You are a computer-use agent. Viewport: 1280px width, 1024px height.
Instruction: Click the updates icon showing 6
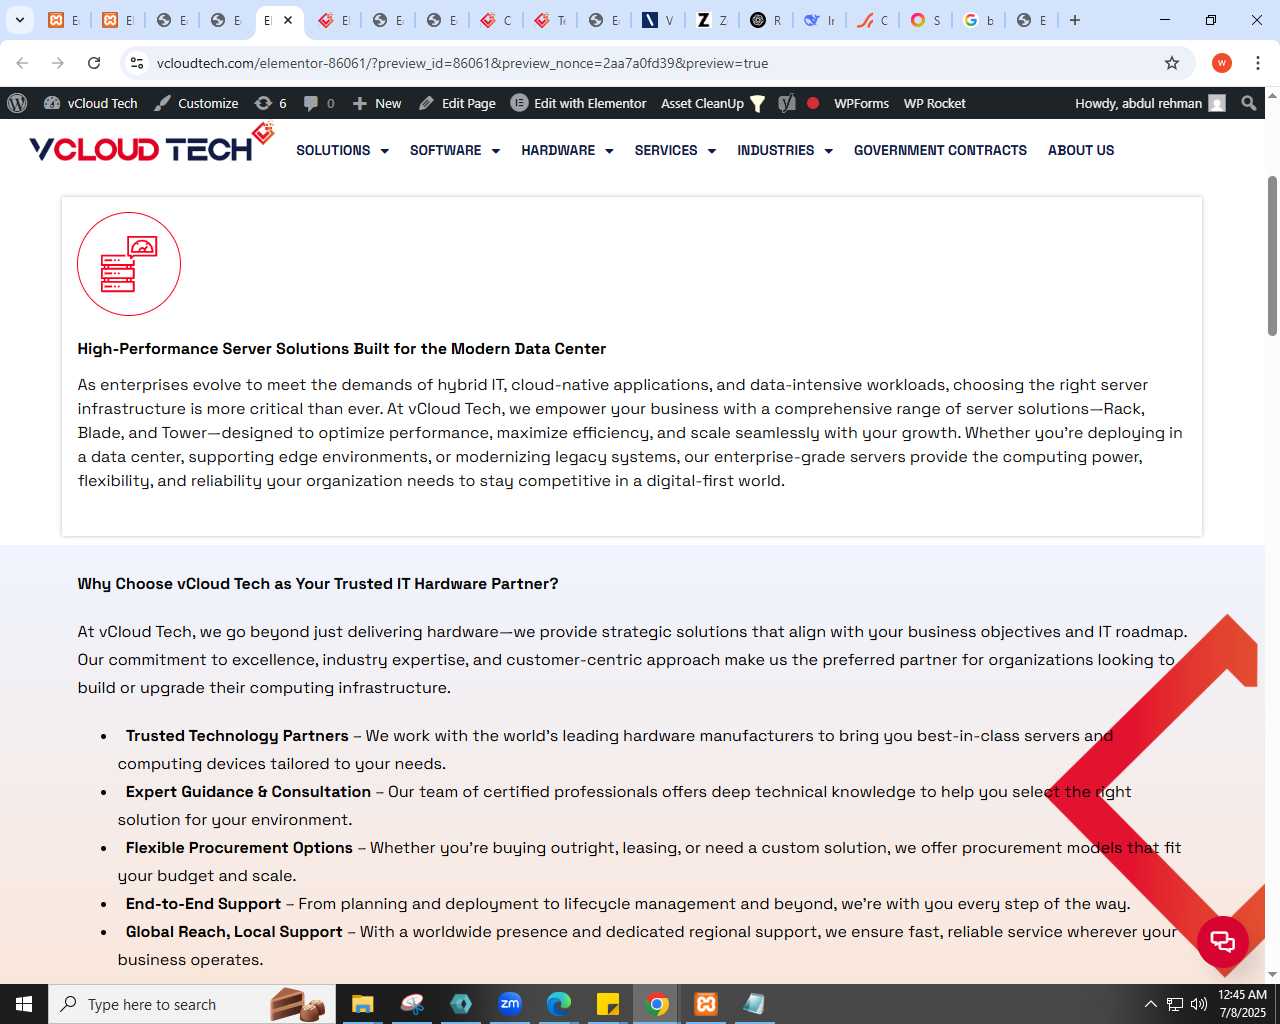(x=271, y=103)
